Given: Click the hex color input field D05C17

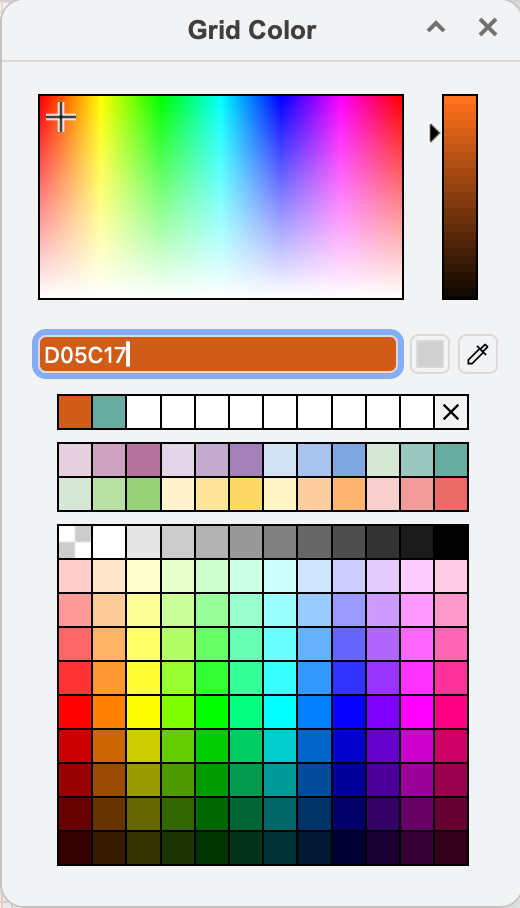Looking at the screenshot, I should (218, 354).
